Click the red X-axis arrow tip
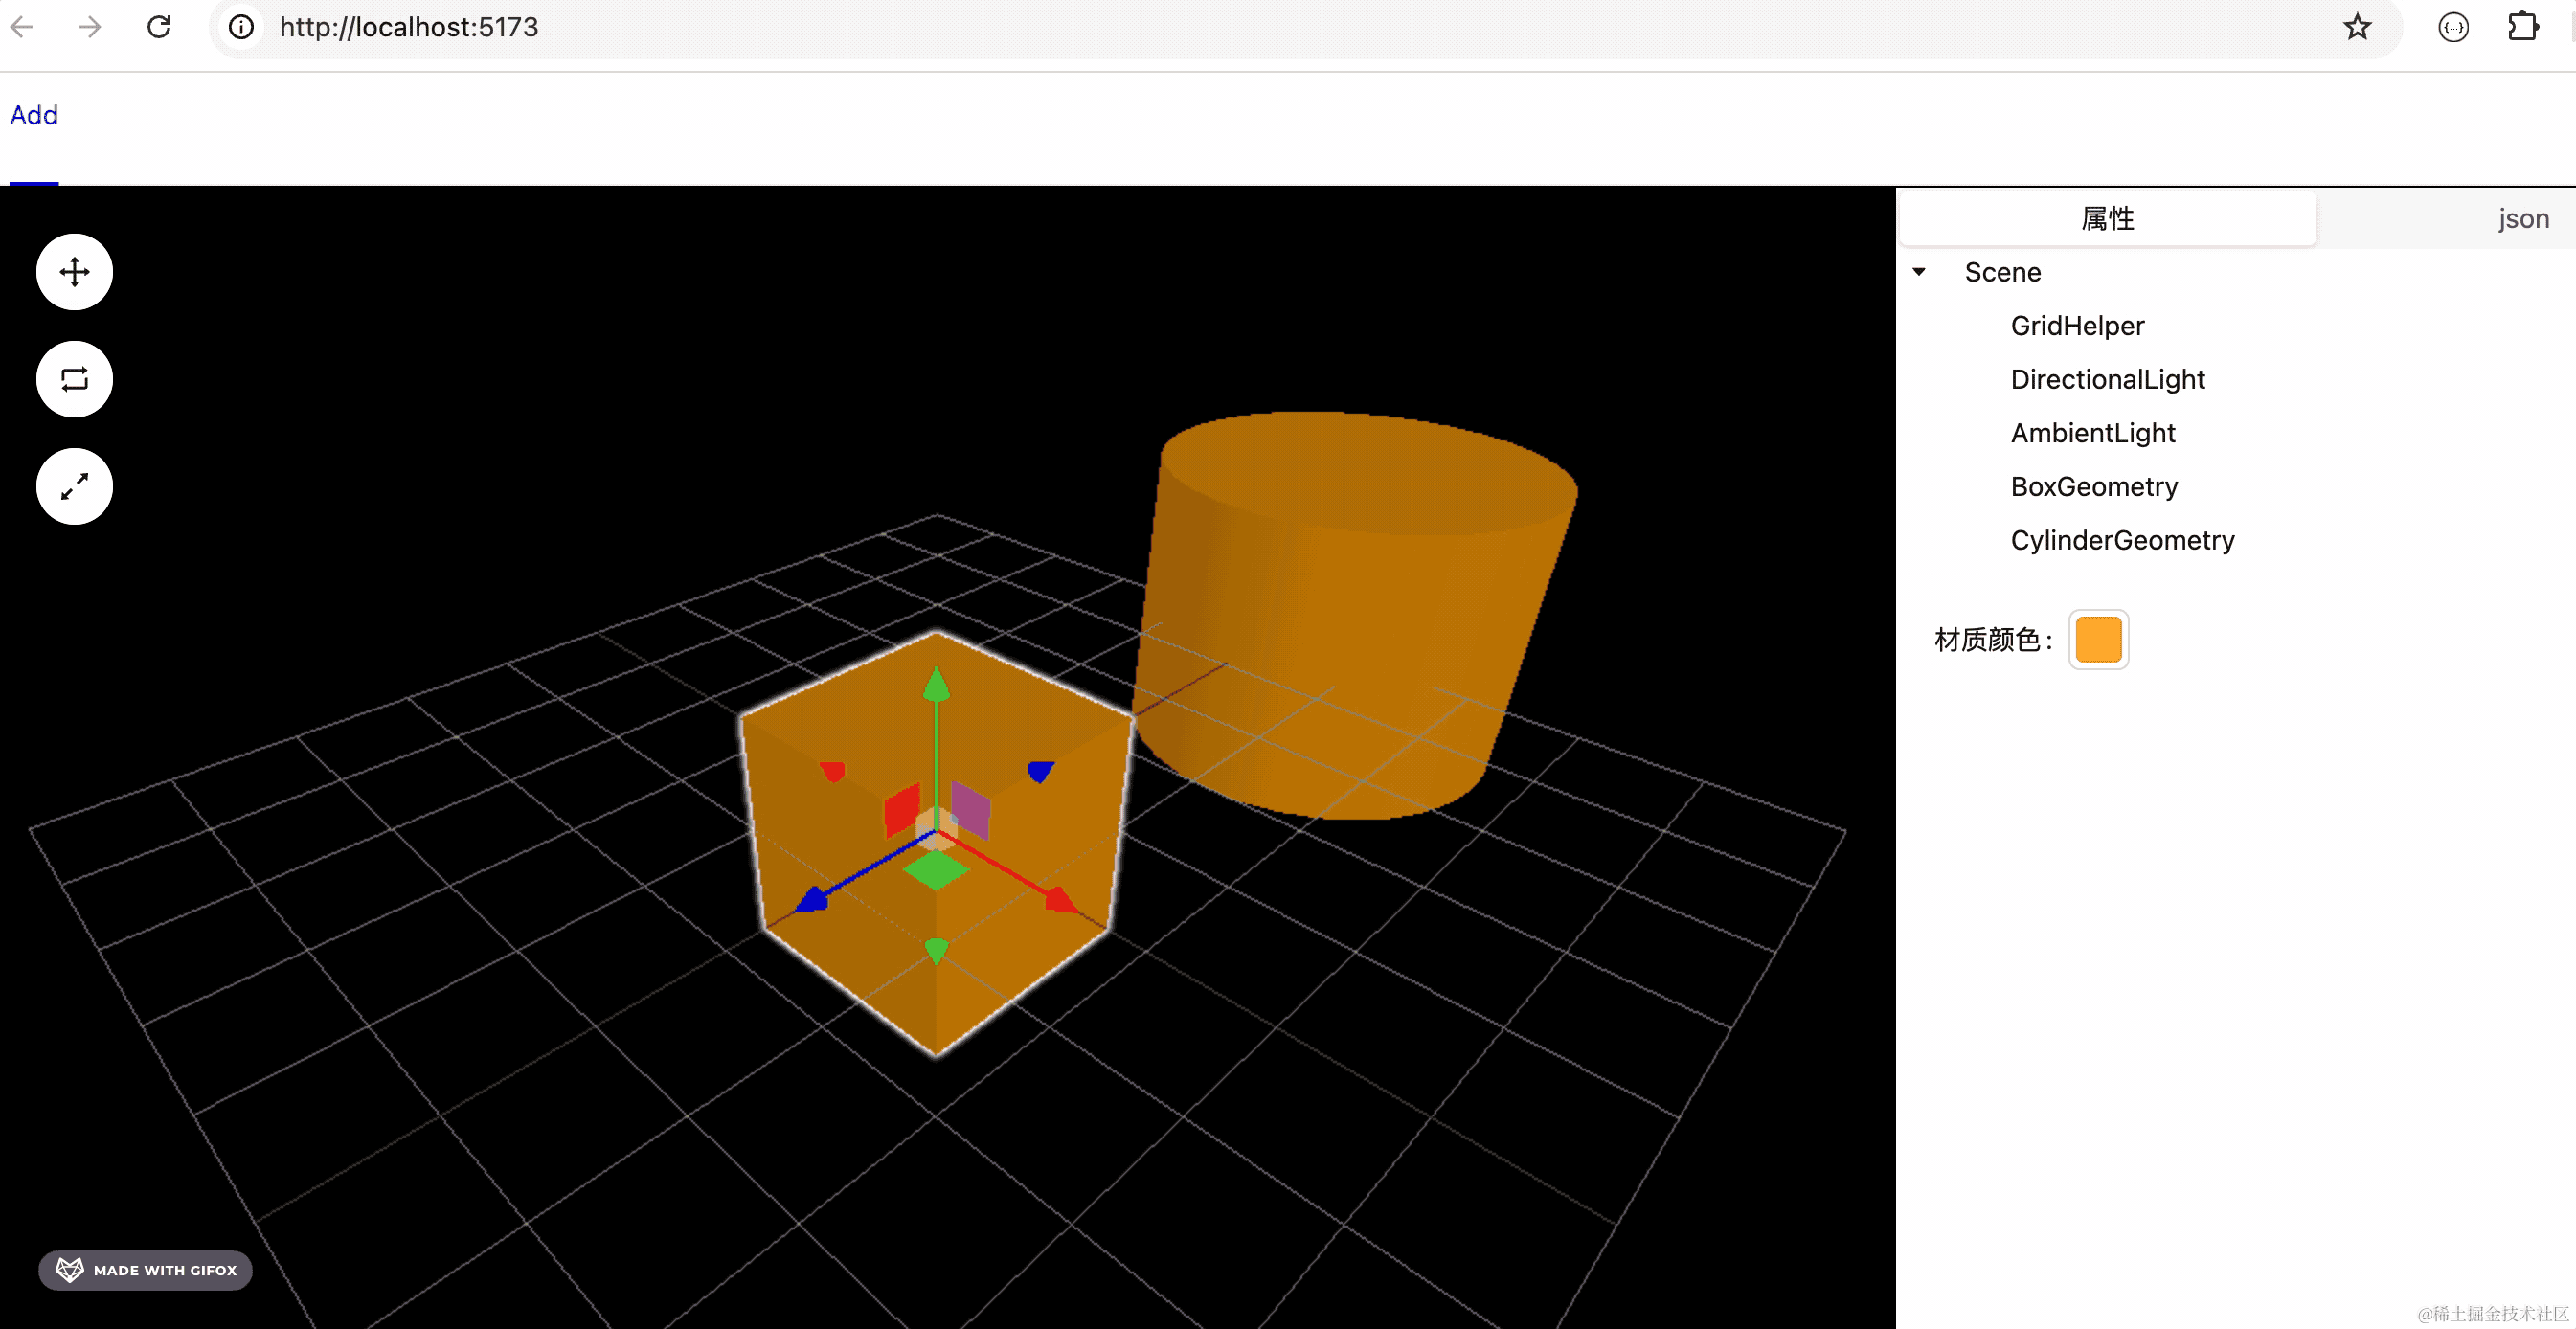2576x1329 pixels. (x=1060, y=899)
